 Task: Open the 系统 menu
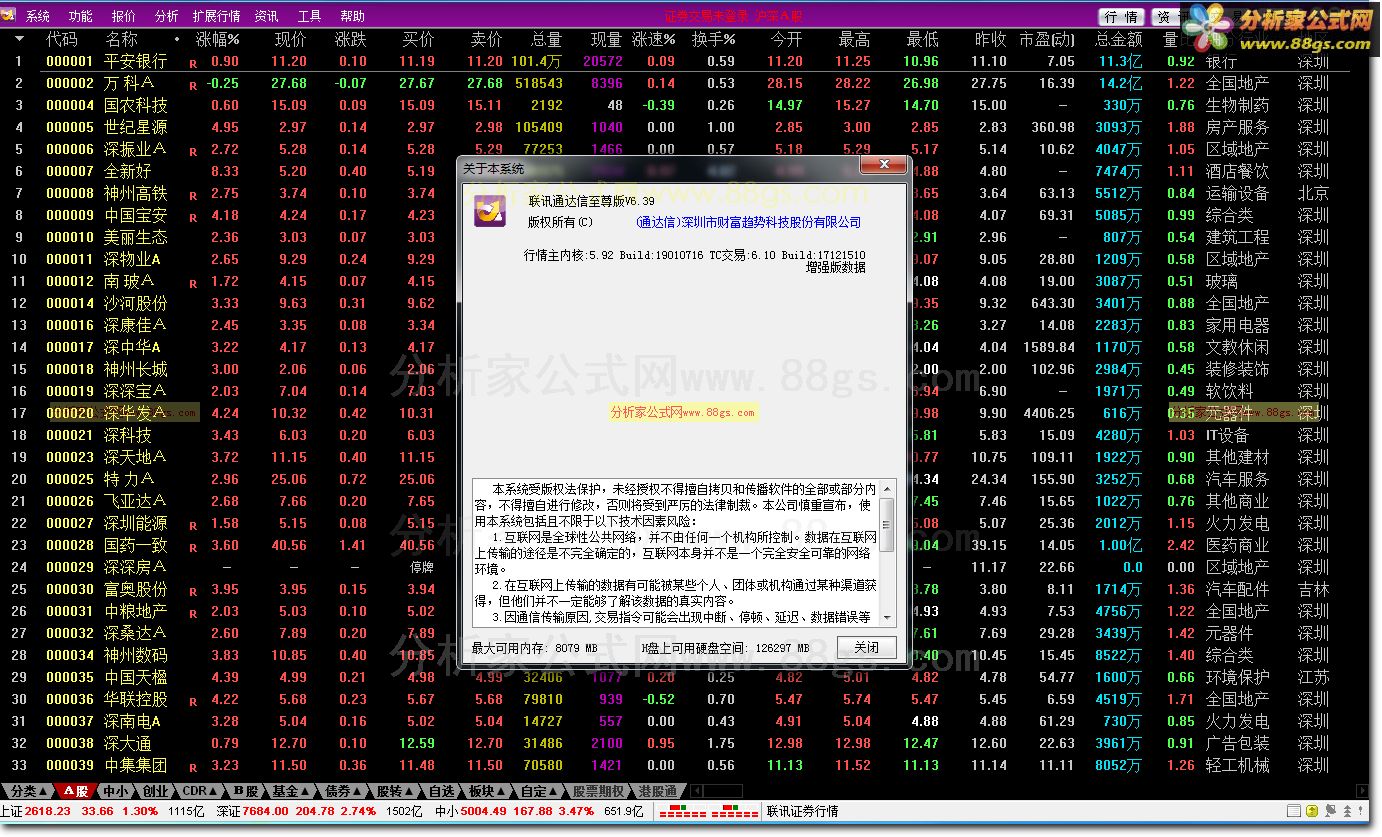tap(38, 16)
